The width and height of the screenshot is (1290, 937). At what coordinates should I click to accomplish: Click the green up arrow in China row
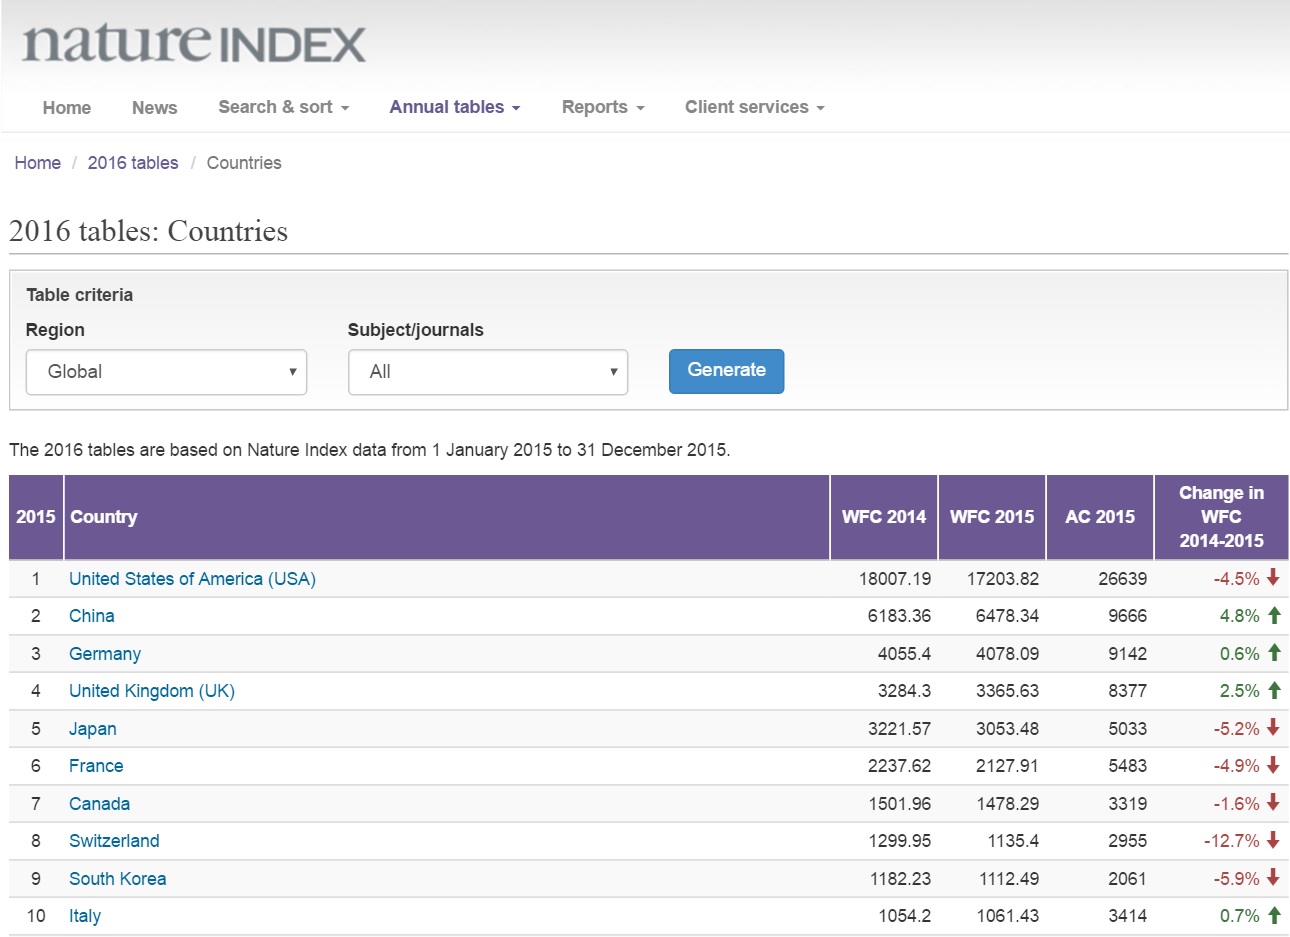[x=1274, y=616]
